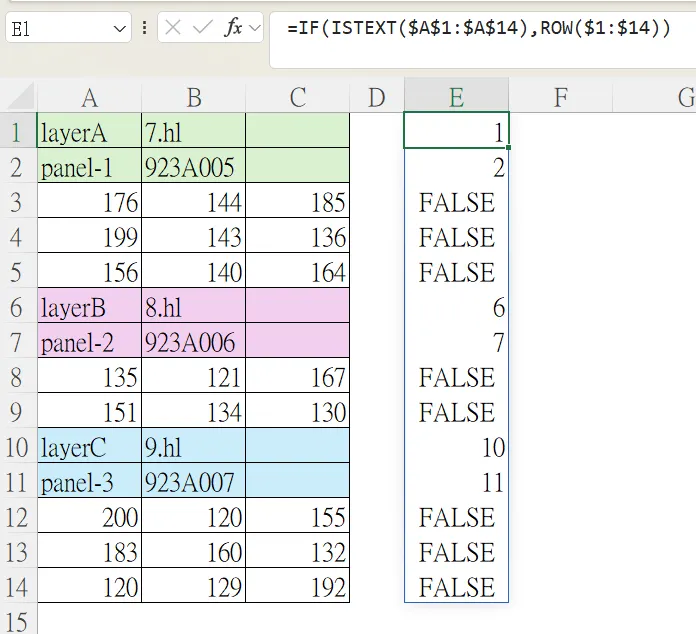
Task: Click cell with value 156
Action: click(x=89, y=271)
